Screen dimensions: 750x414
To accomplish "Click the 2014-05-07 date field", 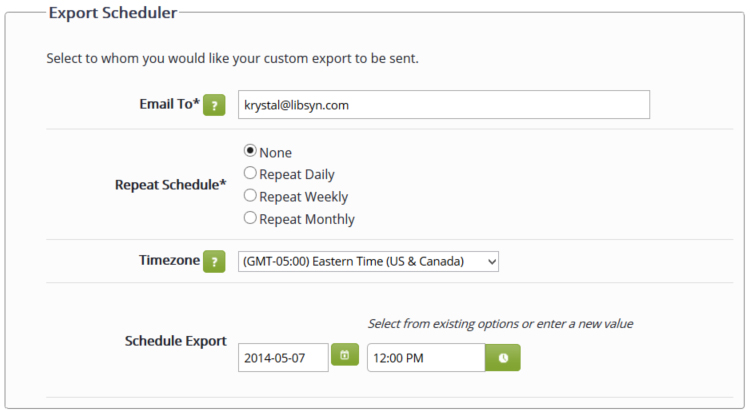I will tap(283, 358).
